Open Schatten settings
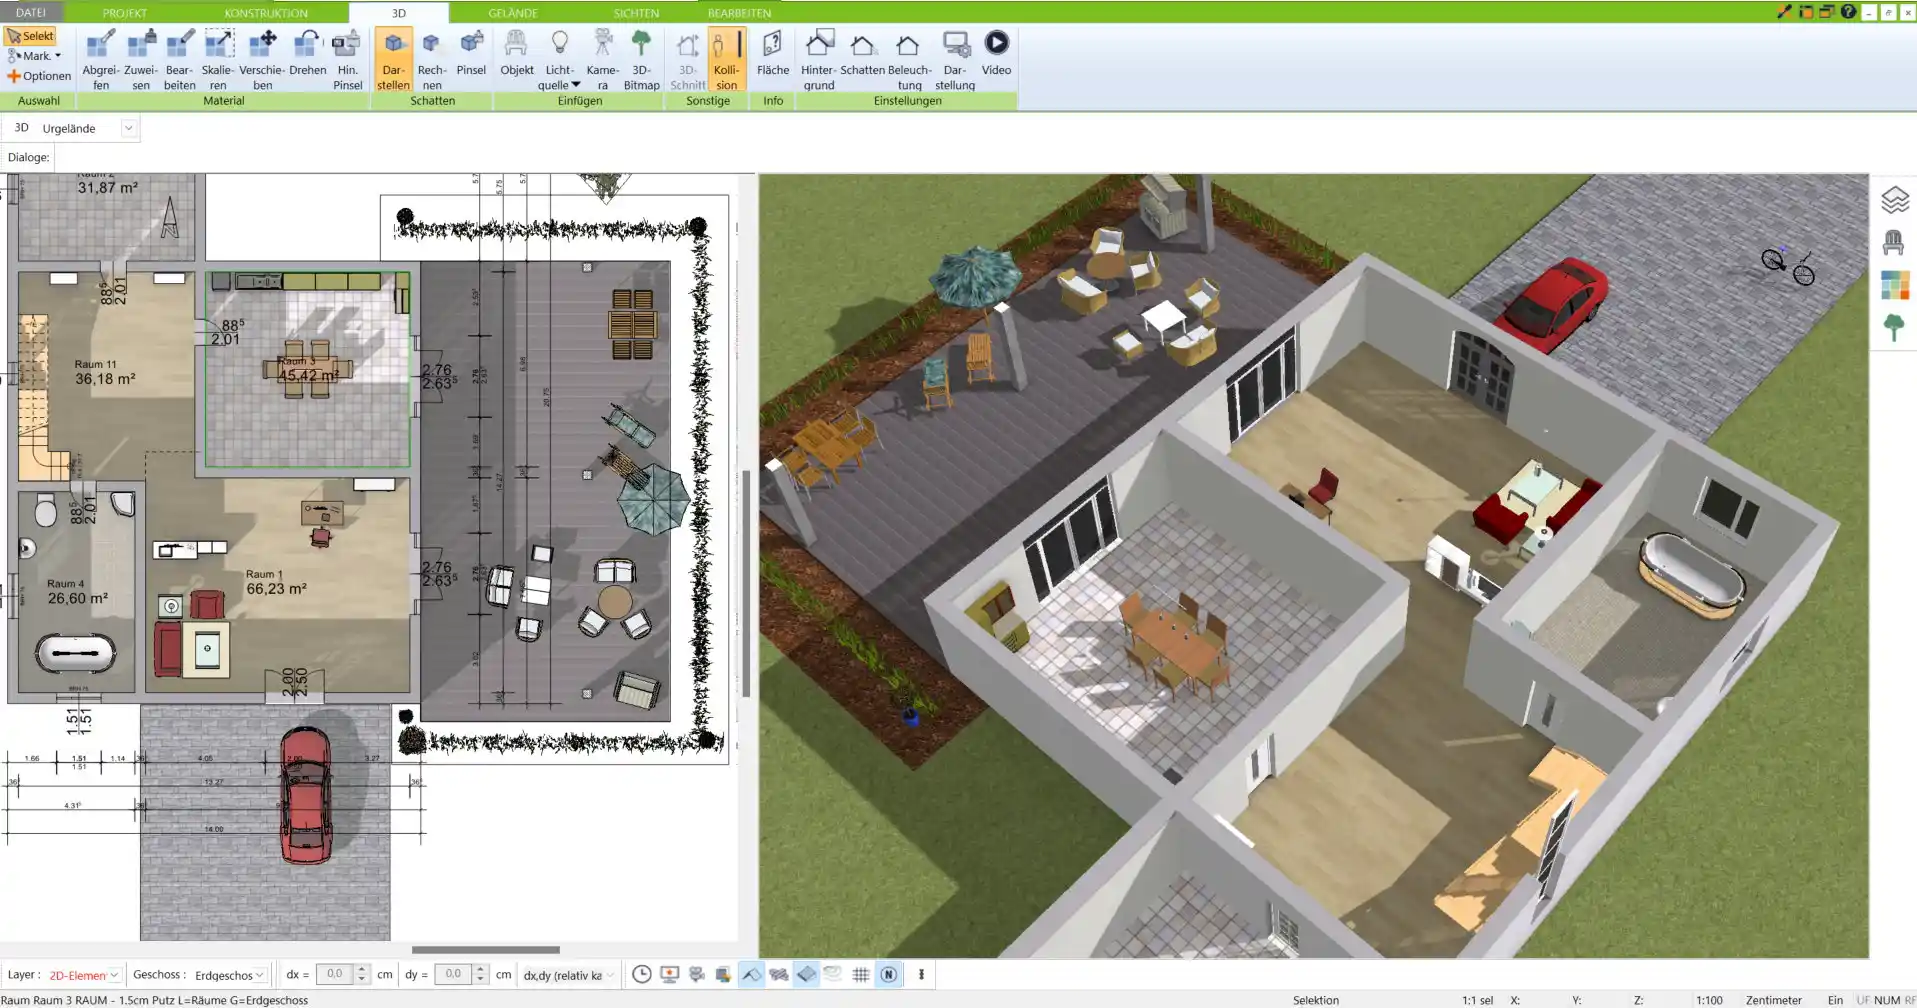Image resolution: width=1917 pixels, height=1008 pixels. coord(862,53)
